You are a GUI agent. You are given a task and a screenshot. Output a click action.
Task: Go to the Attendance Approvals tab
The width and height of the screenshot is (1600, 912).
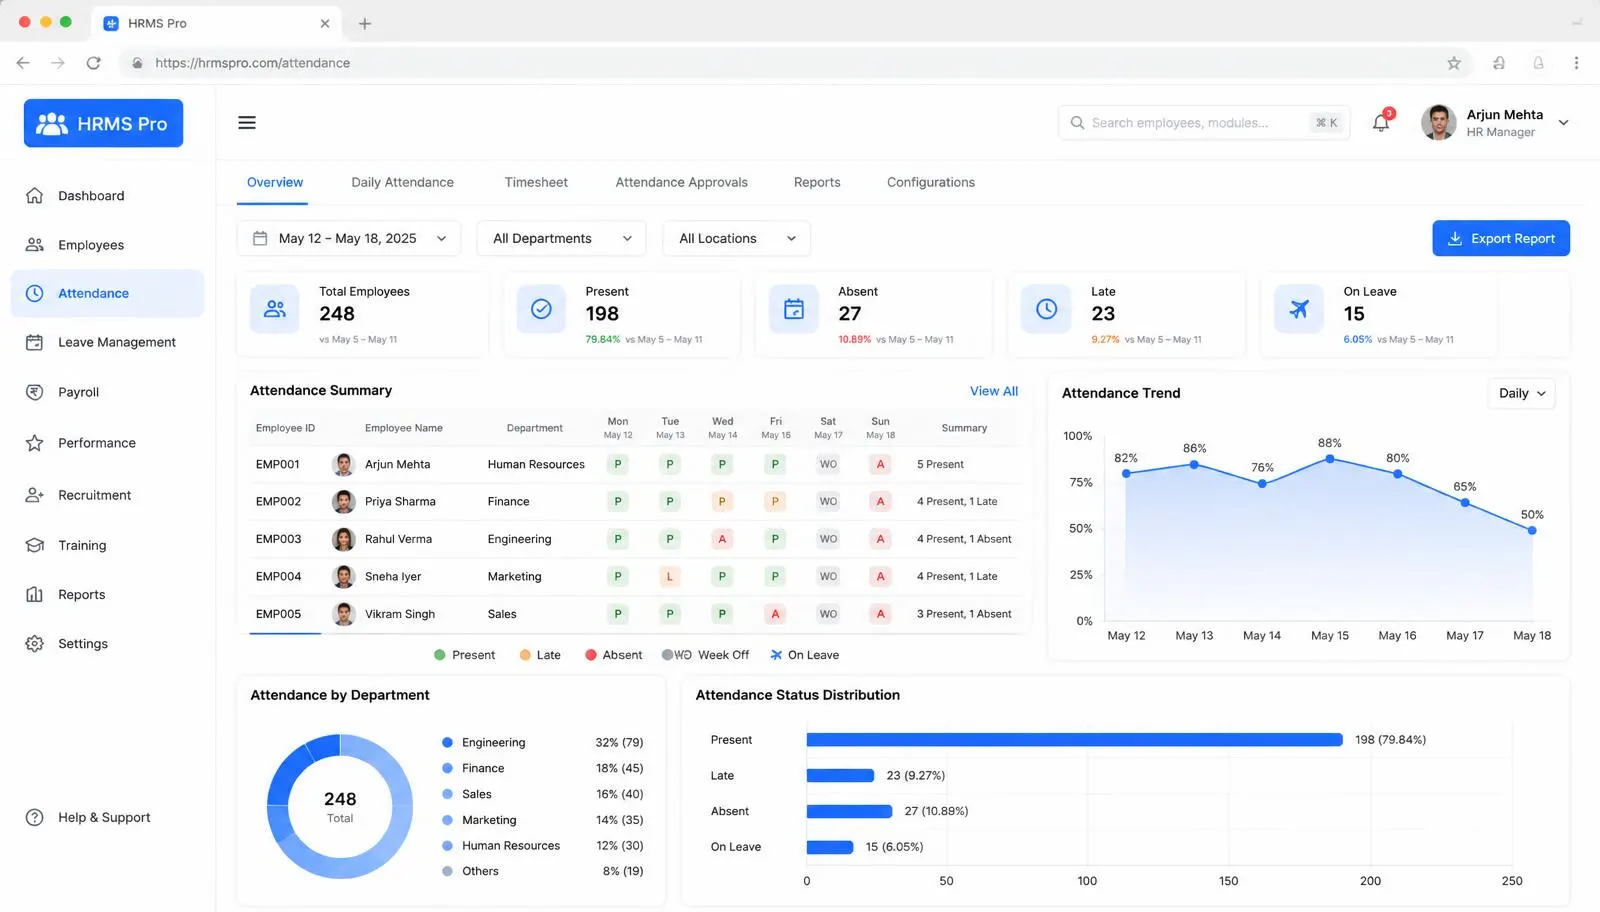682,182
